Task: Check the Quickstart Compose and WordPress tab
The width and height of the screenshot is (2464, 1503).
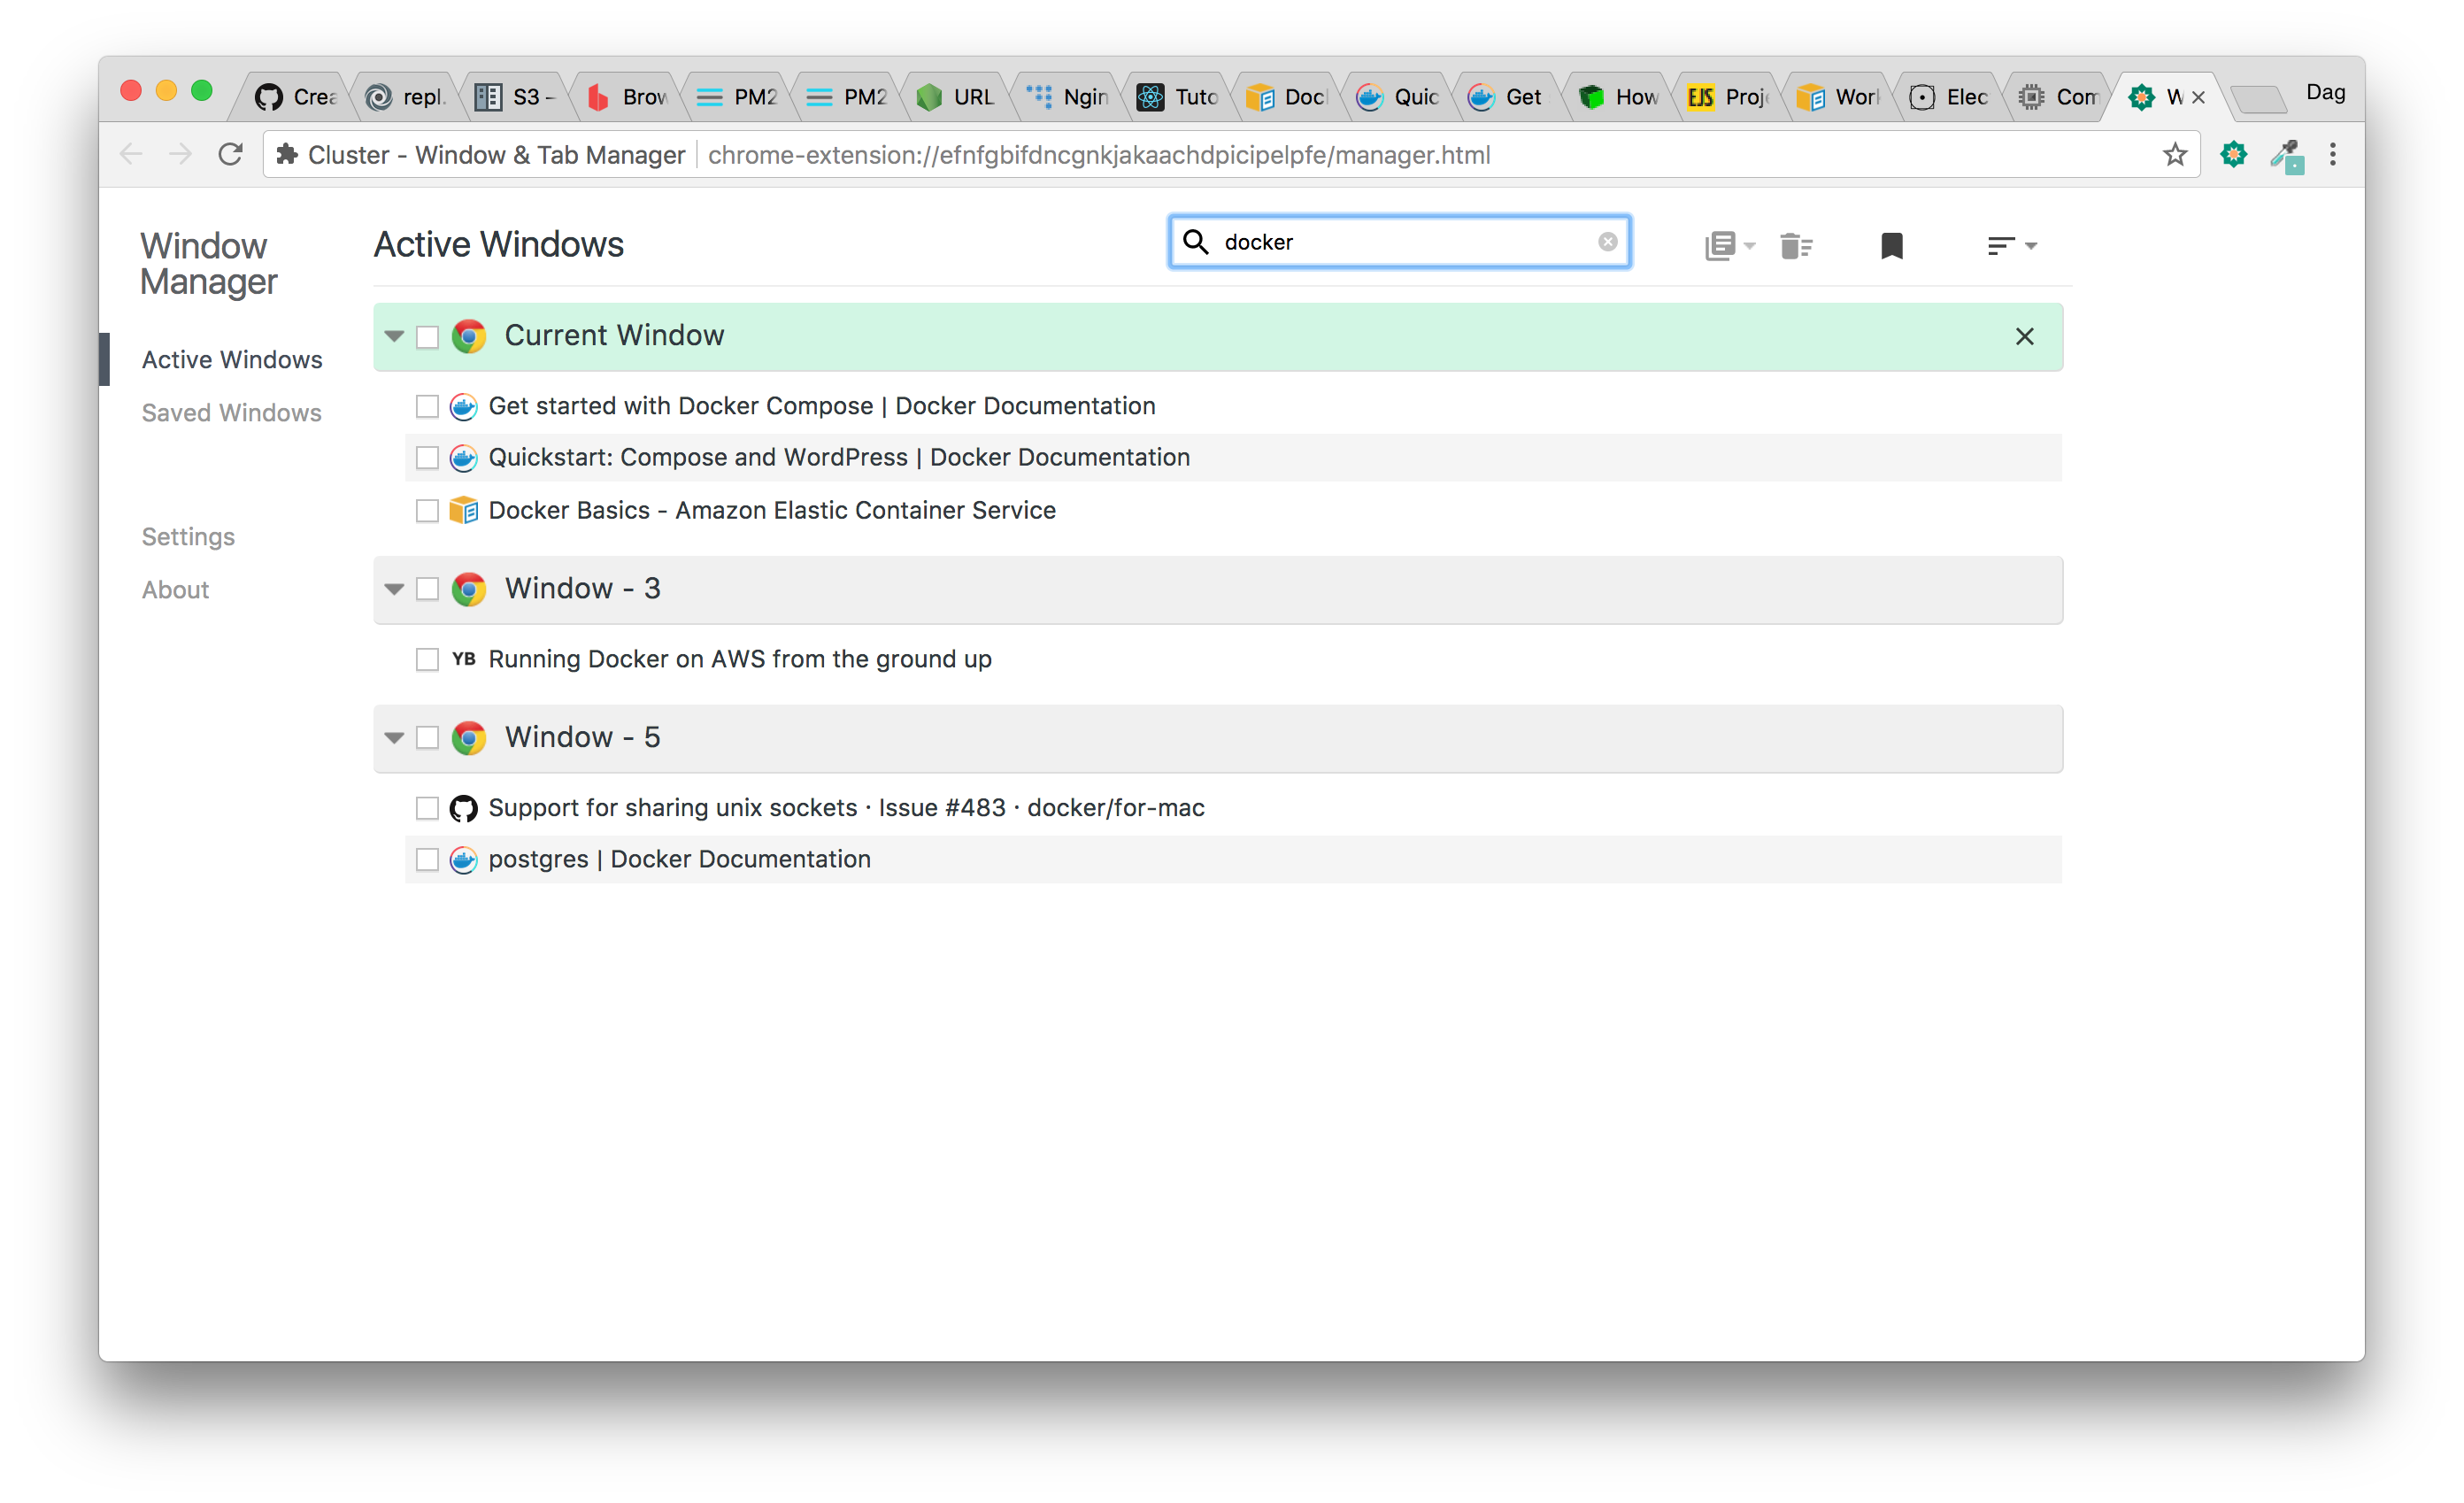Action: [427, 458]
